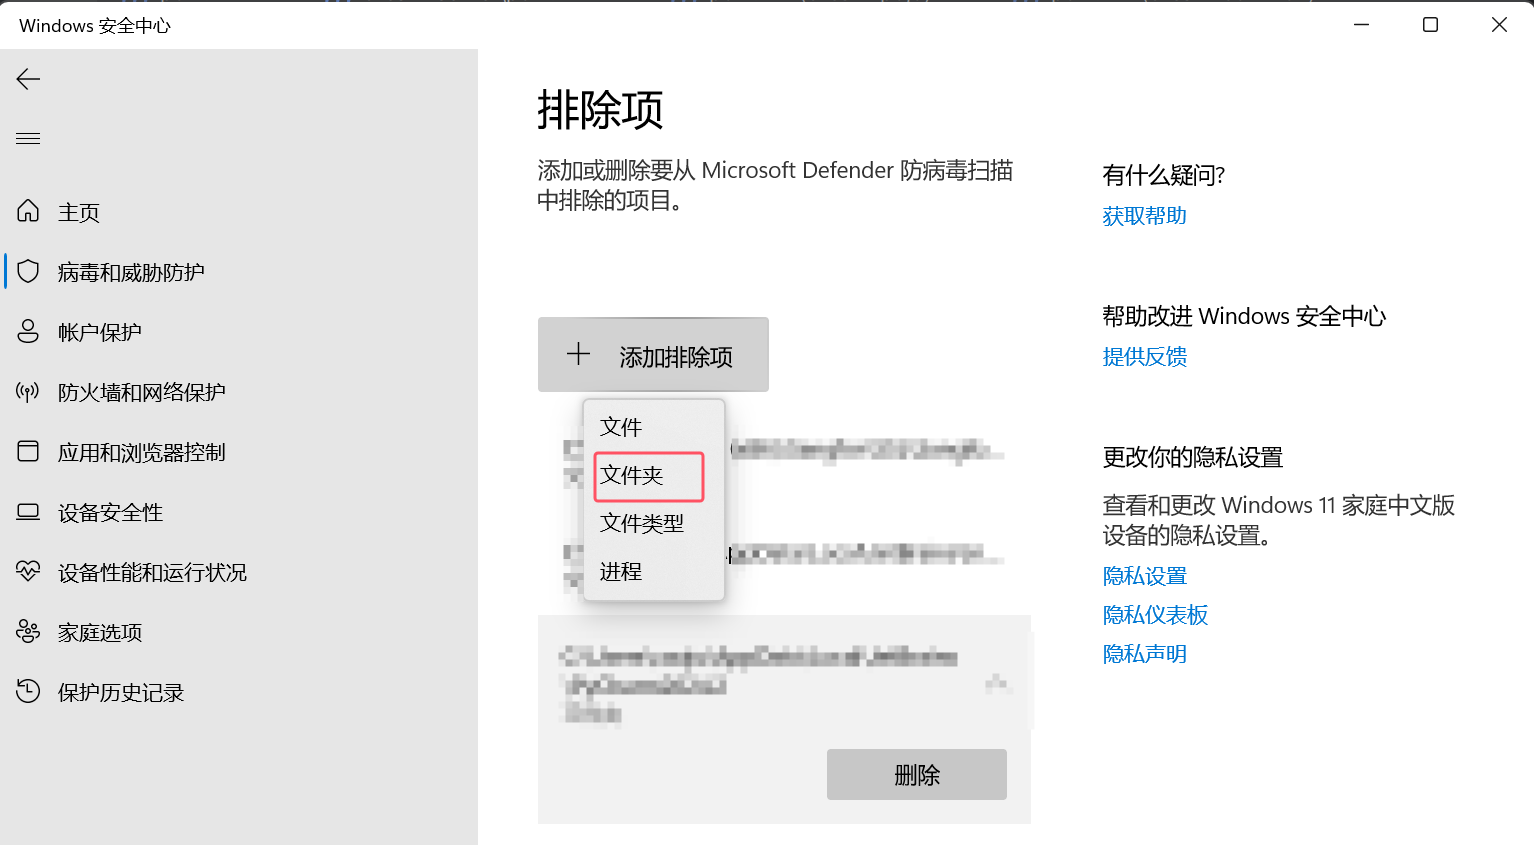Open 保护历史记录 in the sidebar
Image resolution: width=1534 pixels, height=845 pixels.
121,692
